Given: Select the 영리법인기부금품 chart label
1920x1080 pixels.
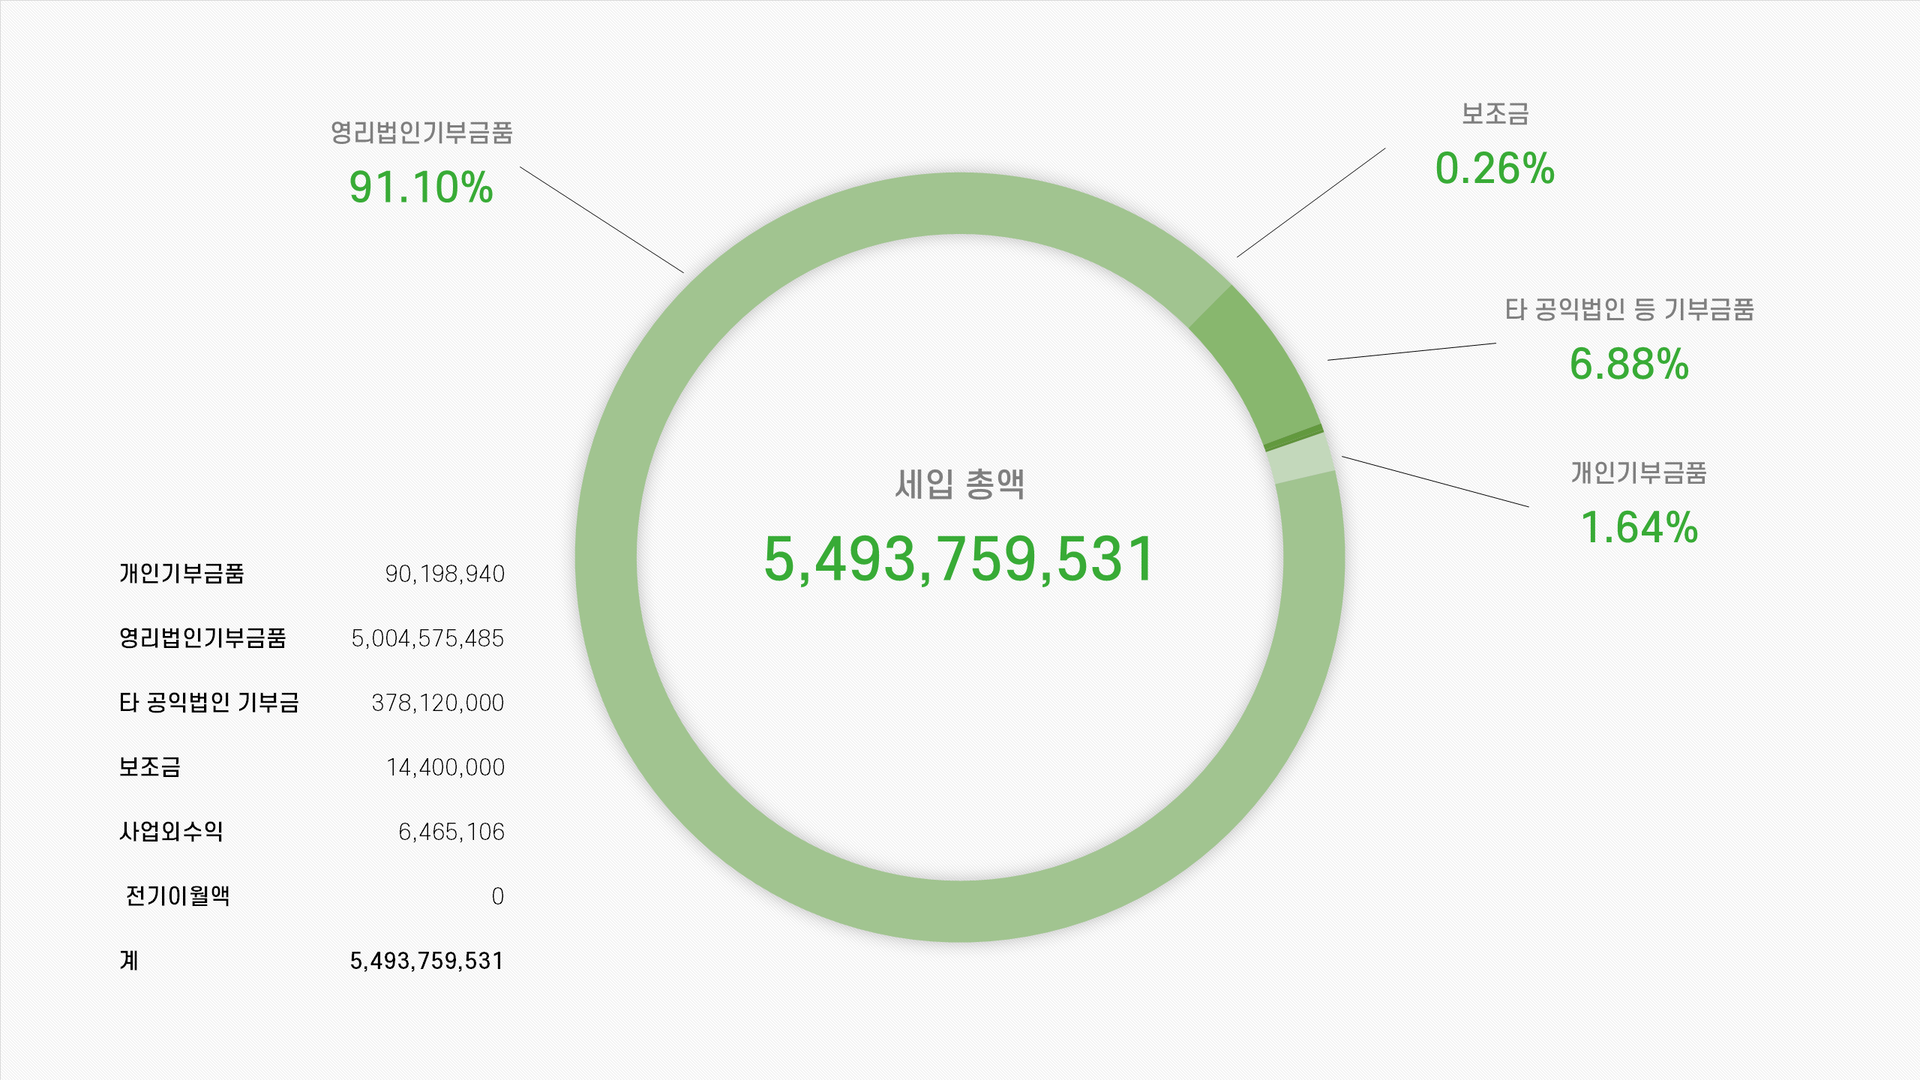Looking at the screenshot, I should pyautogui.click(x=422, y=132).
